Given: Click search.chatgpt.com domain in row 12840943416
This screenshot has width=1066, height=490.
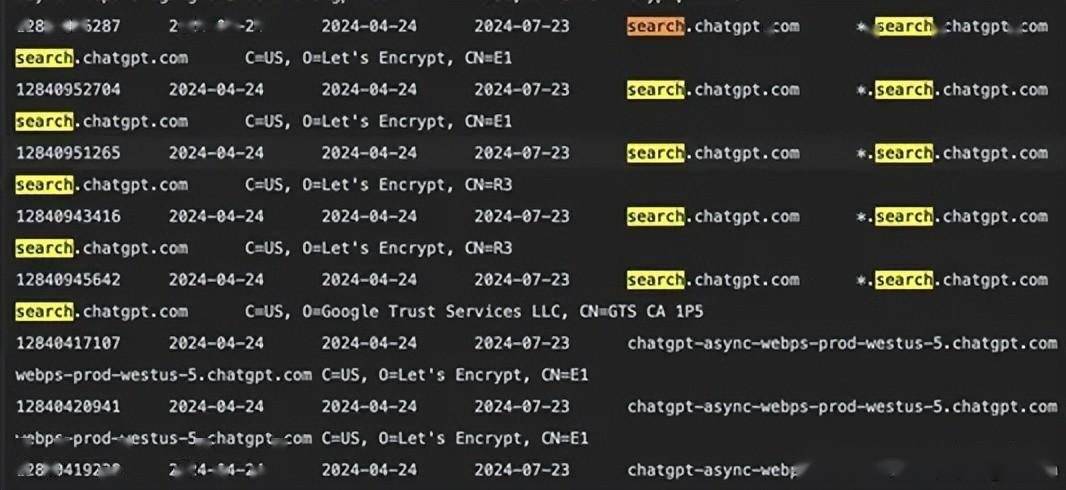Looking at the screenshot, I should 713,216.
